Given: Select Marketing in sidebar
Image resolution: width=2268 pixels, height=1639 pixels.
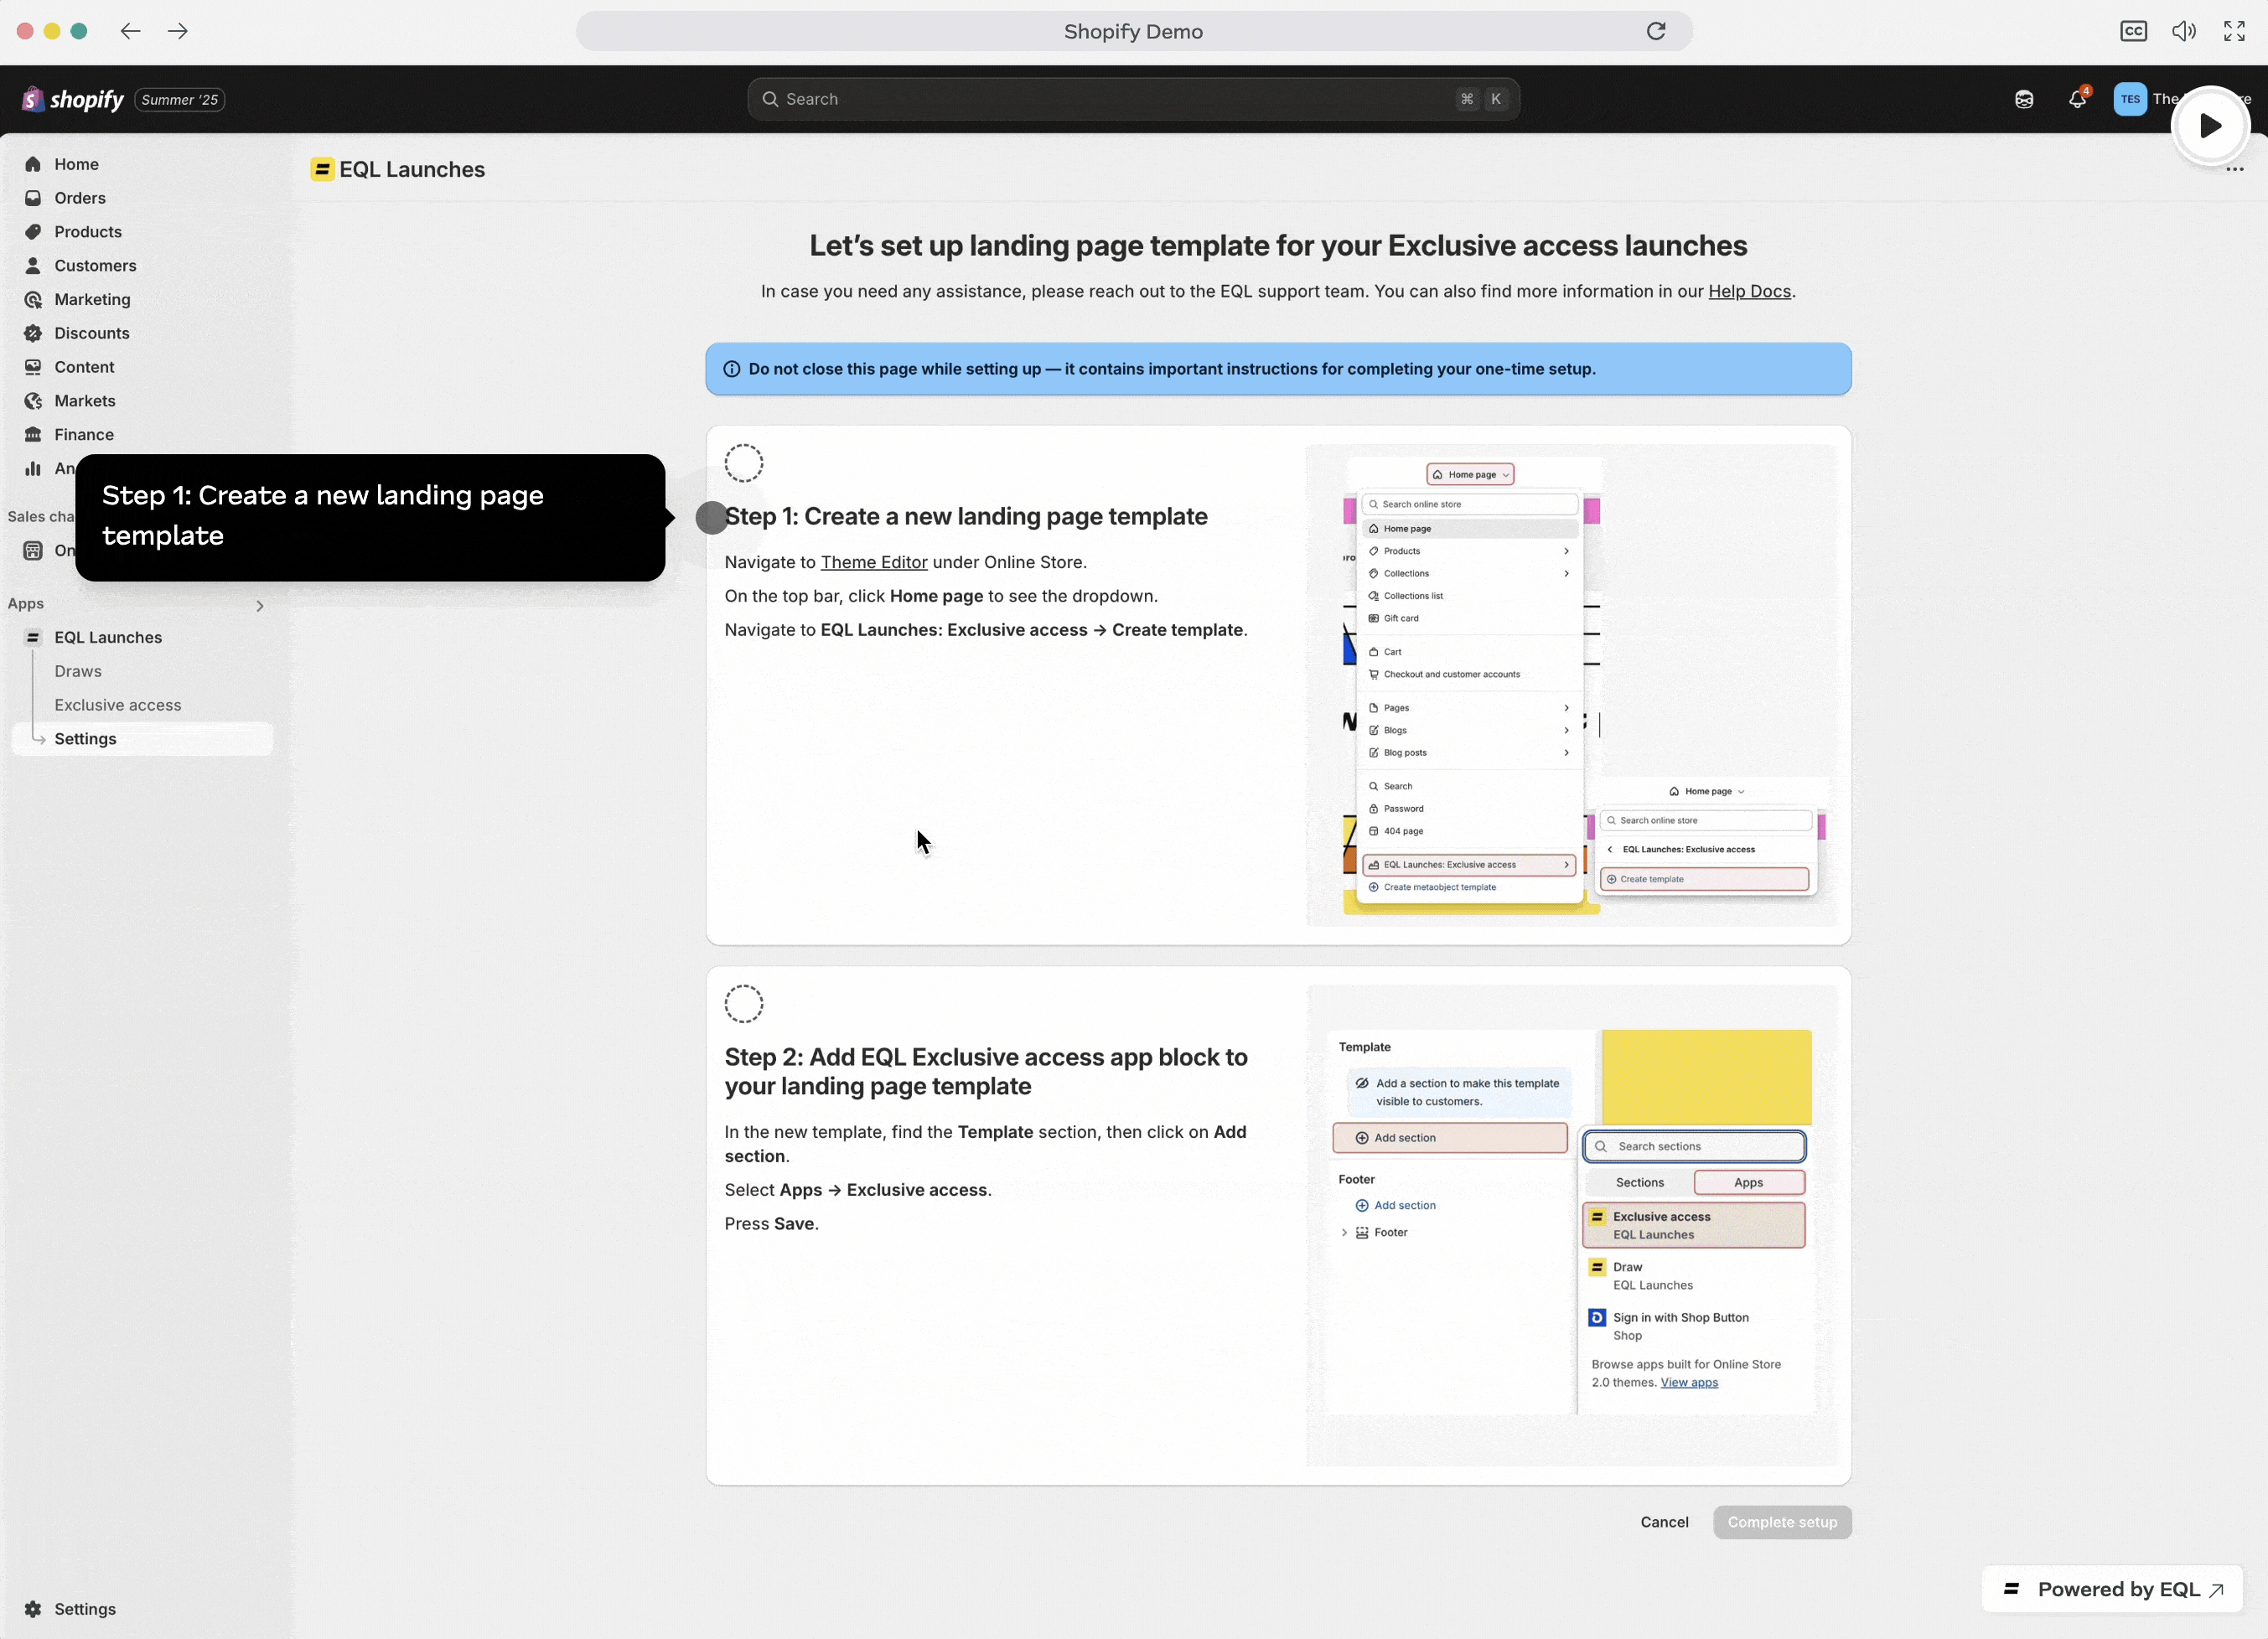Looking at the screenshot, I should point(92,300).
